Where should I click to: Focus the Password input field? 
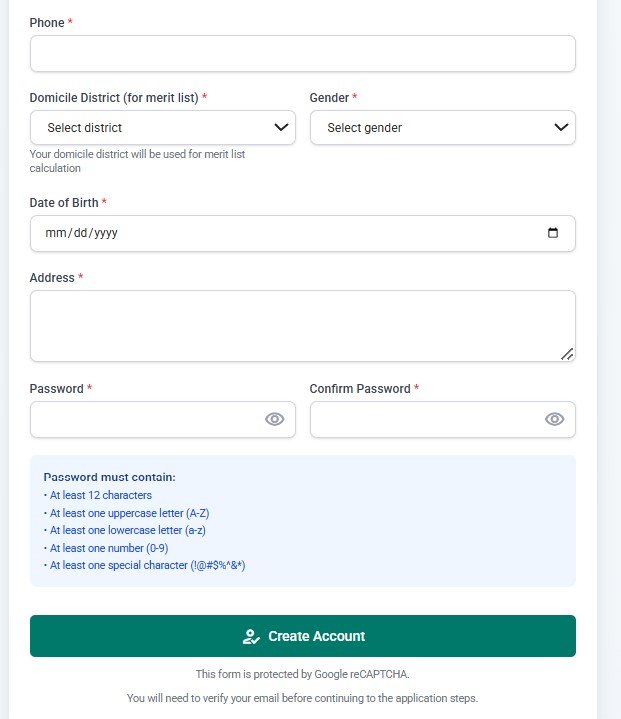click(145, 419)
